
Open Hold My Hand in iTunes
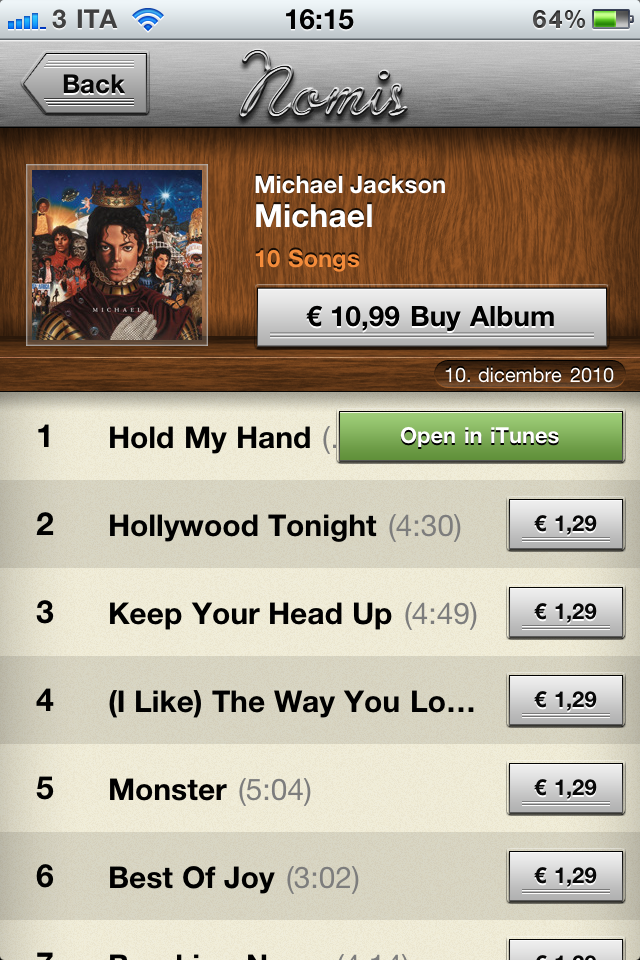[x=481, y=437]
